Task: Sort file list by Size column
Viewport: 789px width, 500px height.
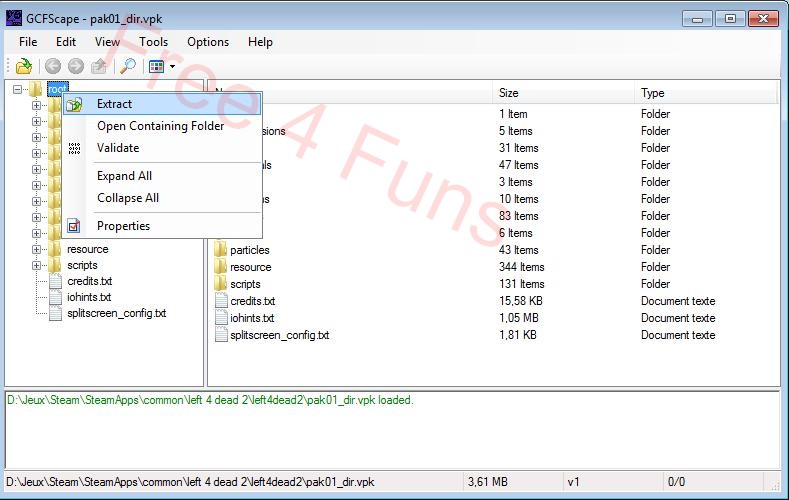Action: [x=509, y=93]
